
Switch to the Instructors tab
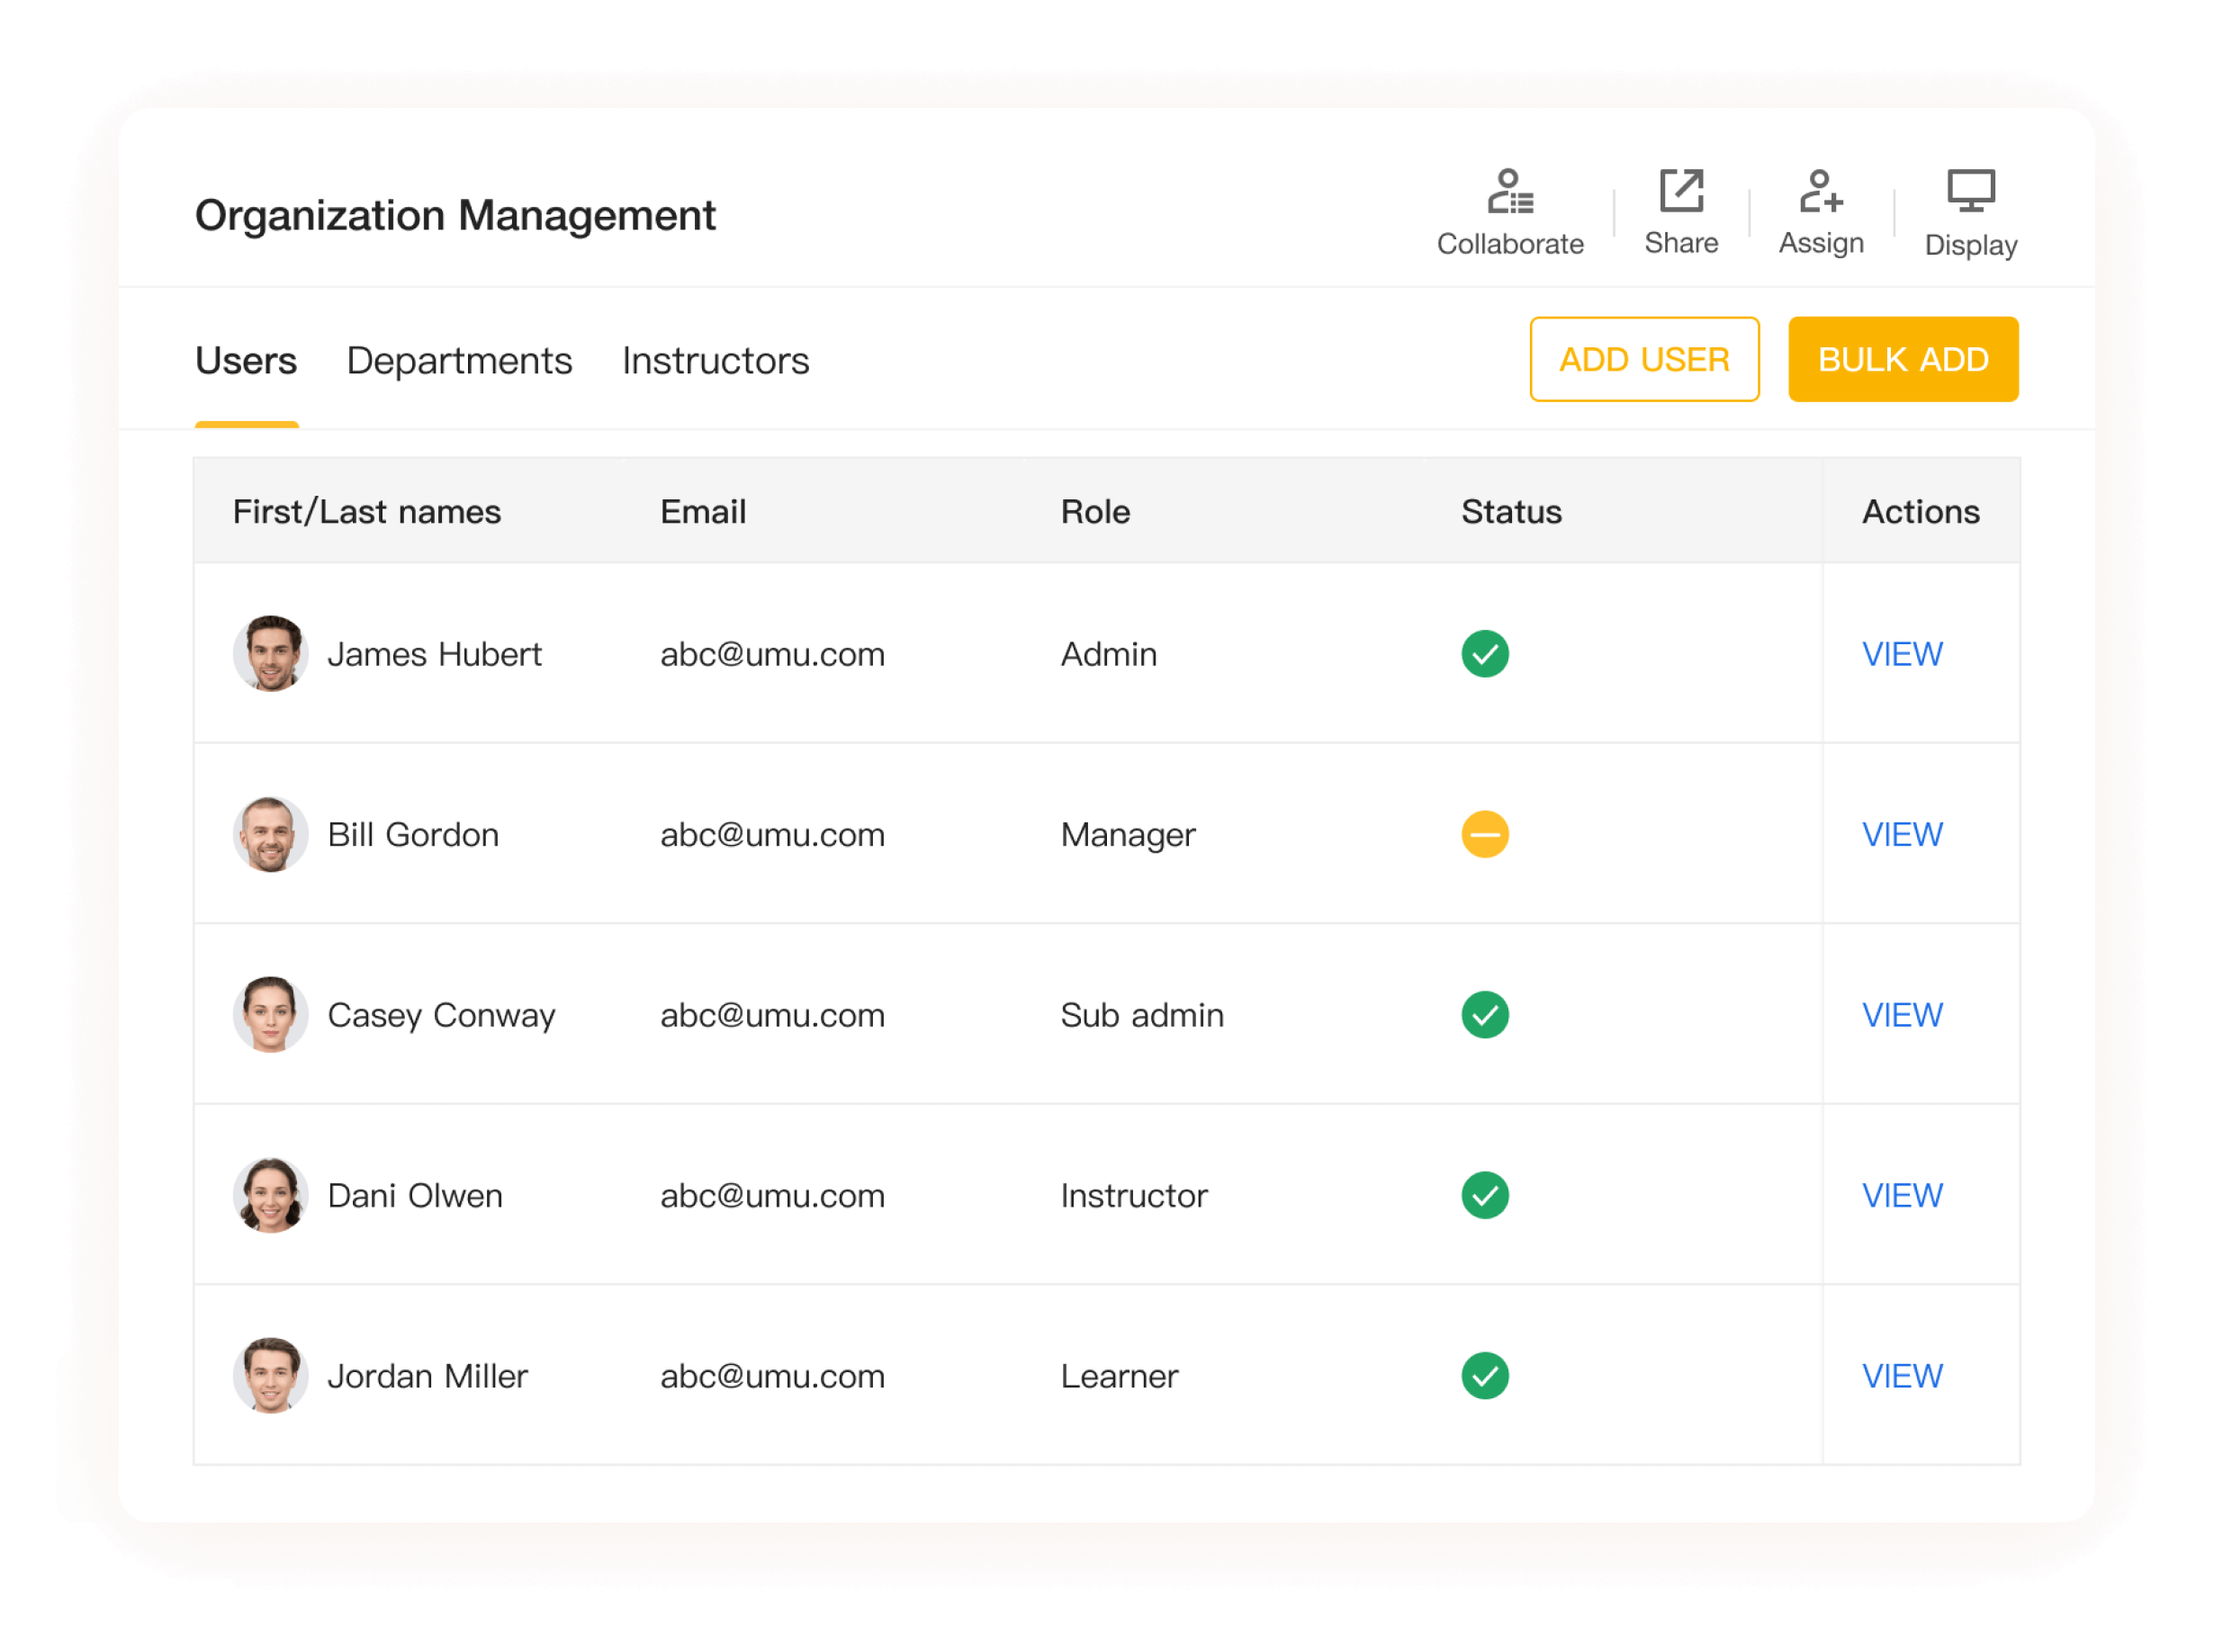click(x=715, y=361)
